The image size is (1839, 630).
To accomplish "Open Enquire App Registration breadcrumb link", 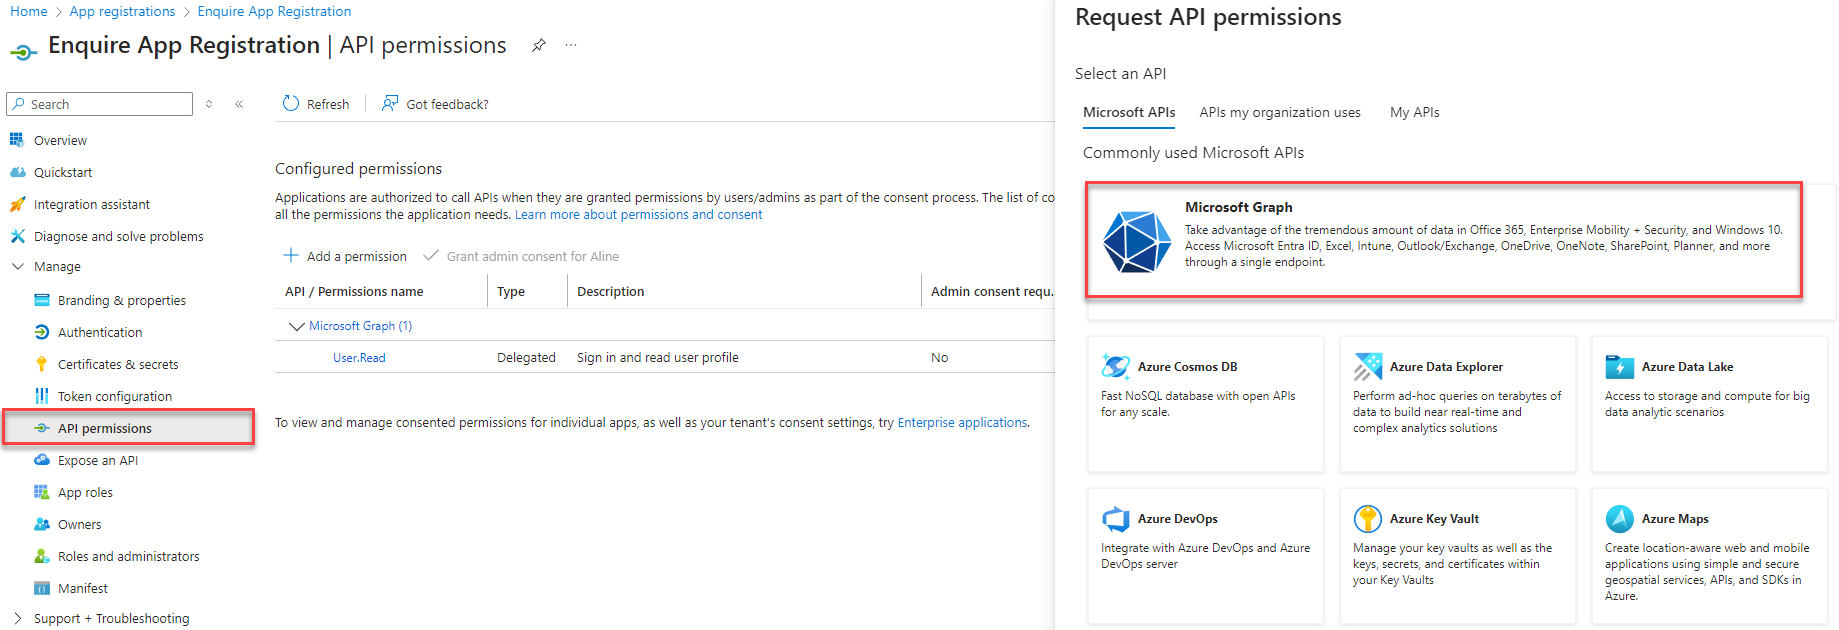I will pos(274,11).
